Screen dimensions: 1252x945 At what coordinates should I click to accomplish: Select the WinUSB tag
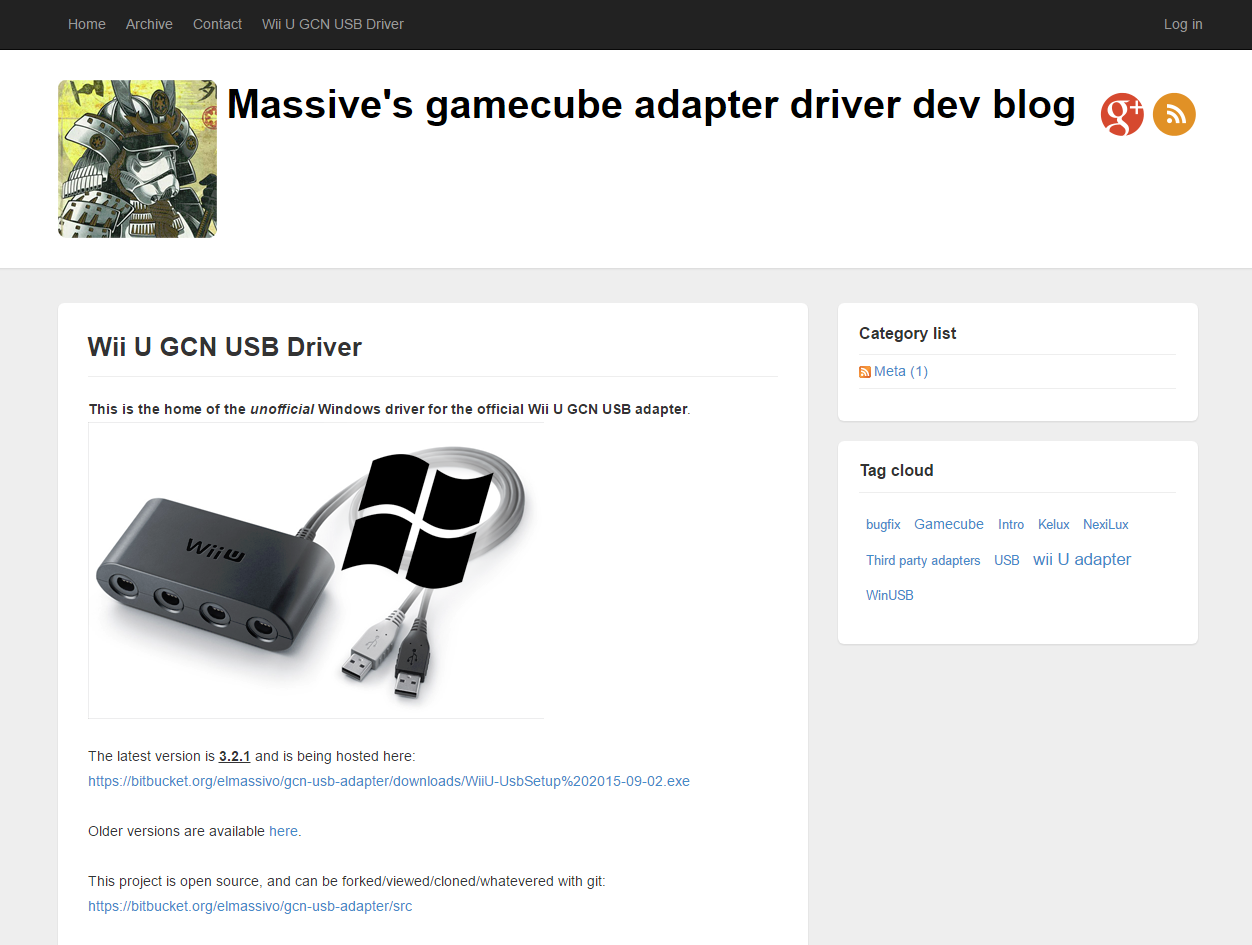tap(890, 595)
